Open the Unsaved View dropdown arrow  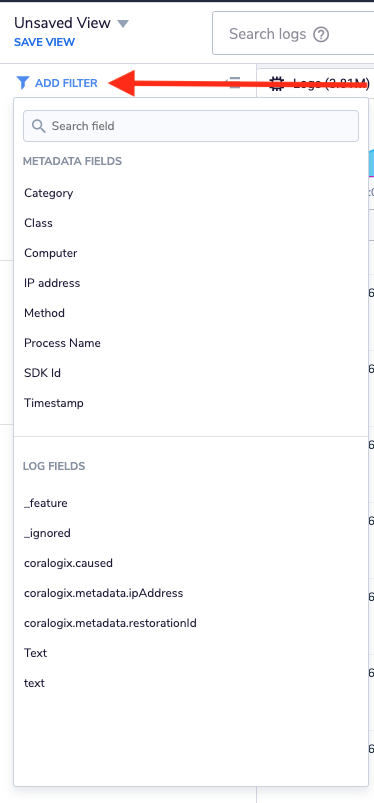[123, 24]
